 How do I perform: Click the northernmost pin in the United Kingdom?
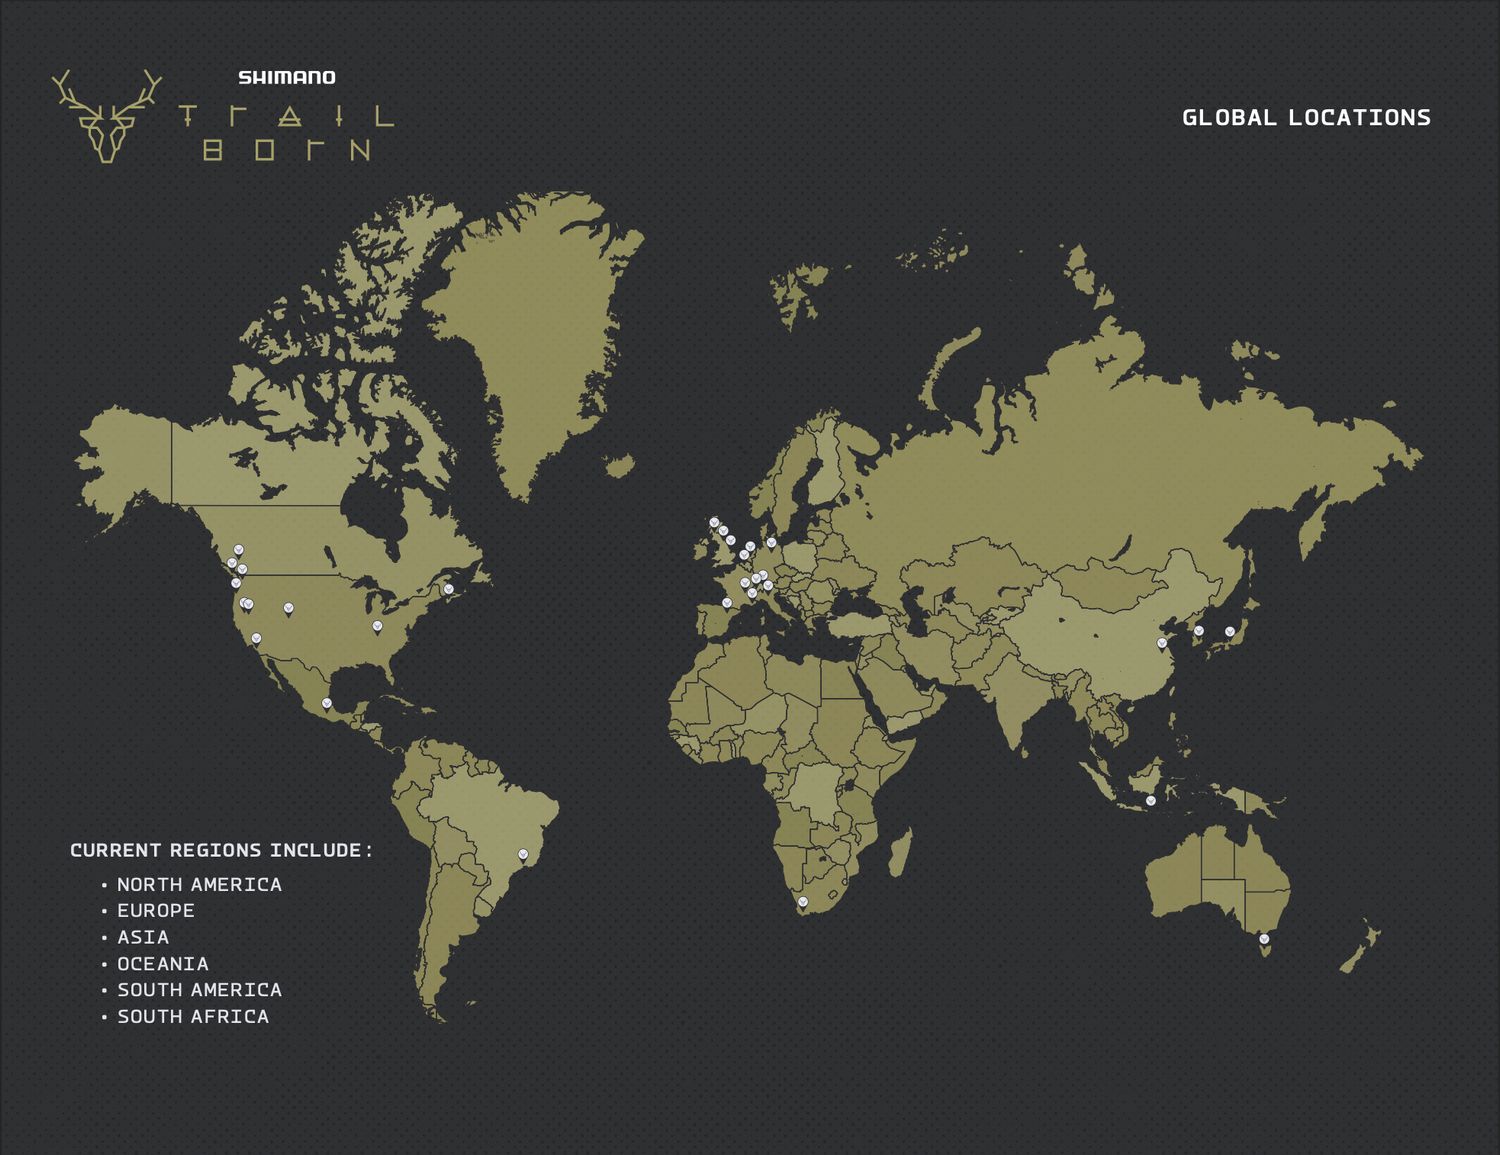point(714,522)
